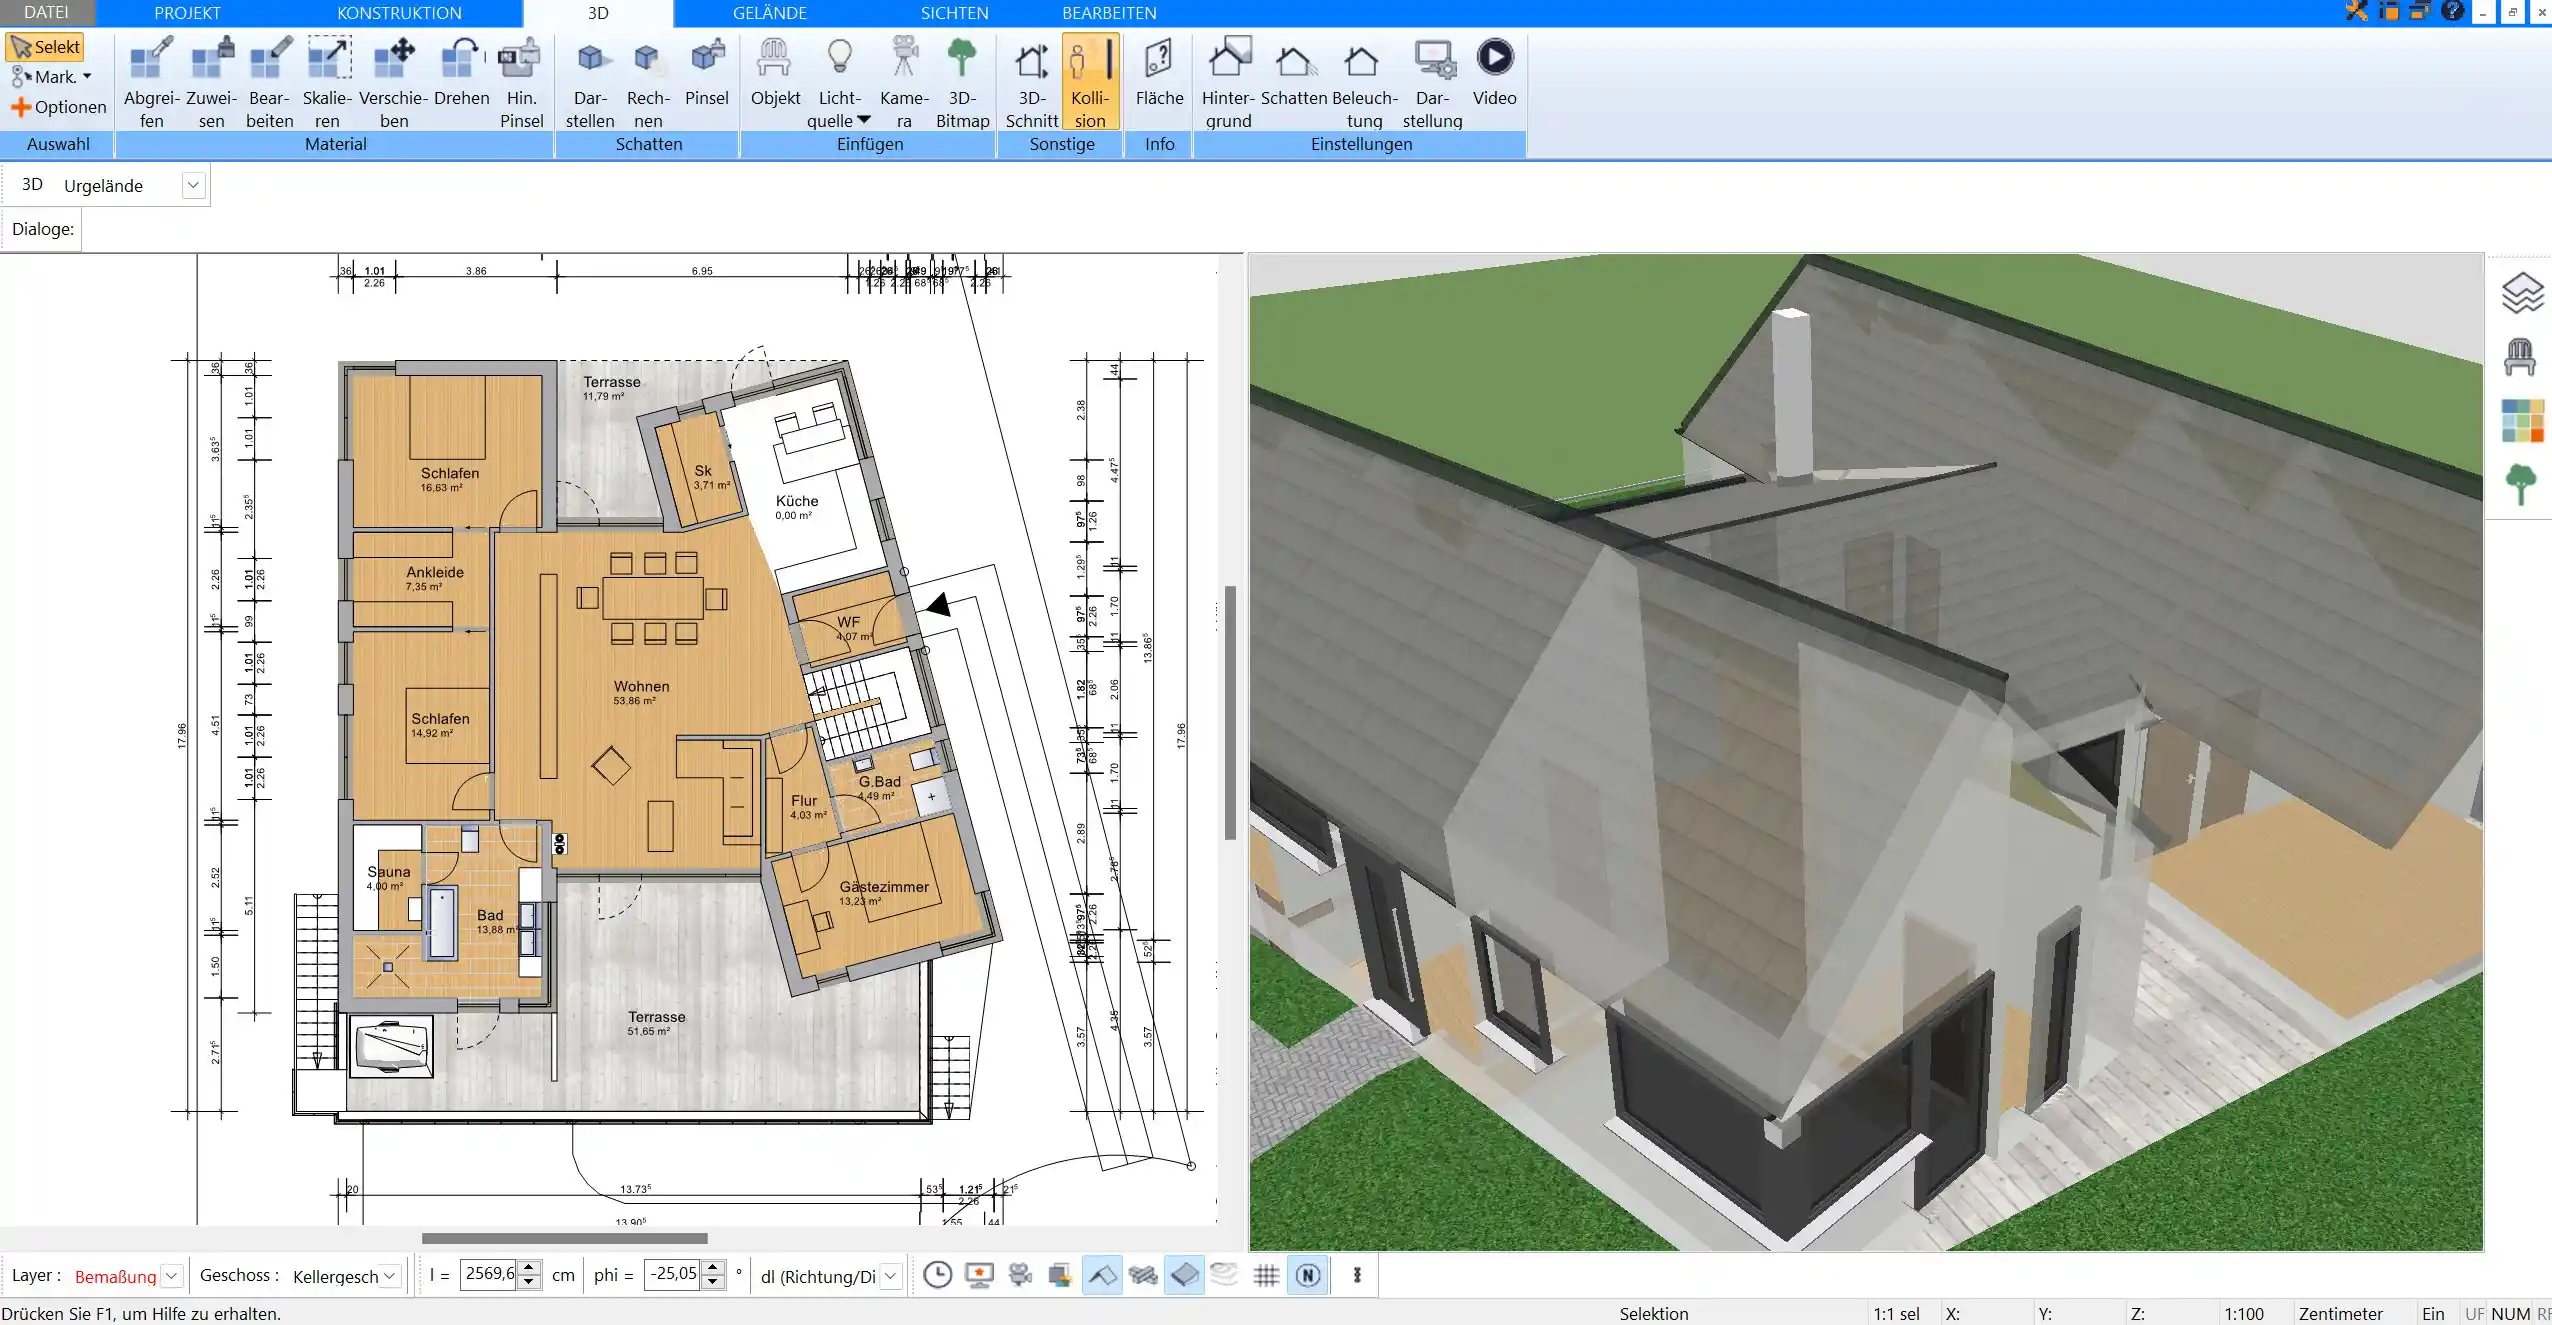Decrease the phi angle stepper
Viewport: 2552px width, 1325px height.
(x=712, y=1282)
